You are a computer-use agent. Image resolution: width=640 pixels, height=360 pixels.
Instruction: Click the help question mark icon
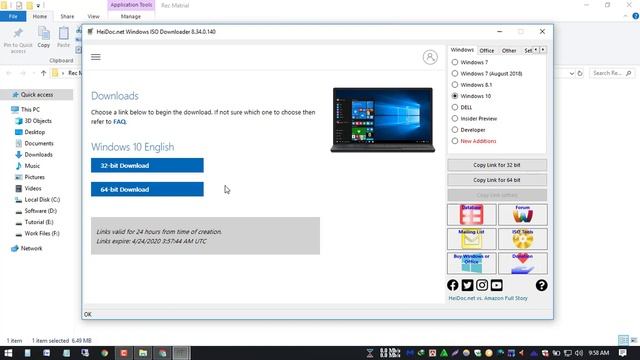[541, 285]
